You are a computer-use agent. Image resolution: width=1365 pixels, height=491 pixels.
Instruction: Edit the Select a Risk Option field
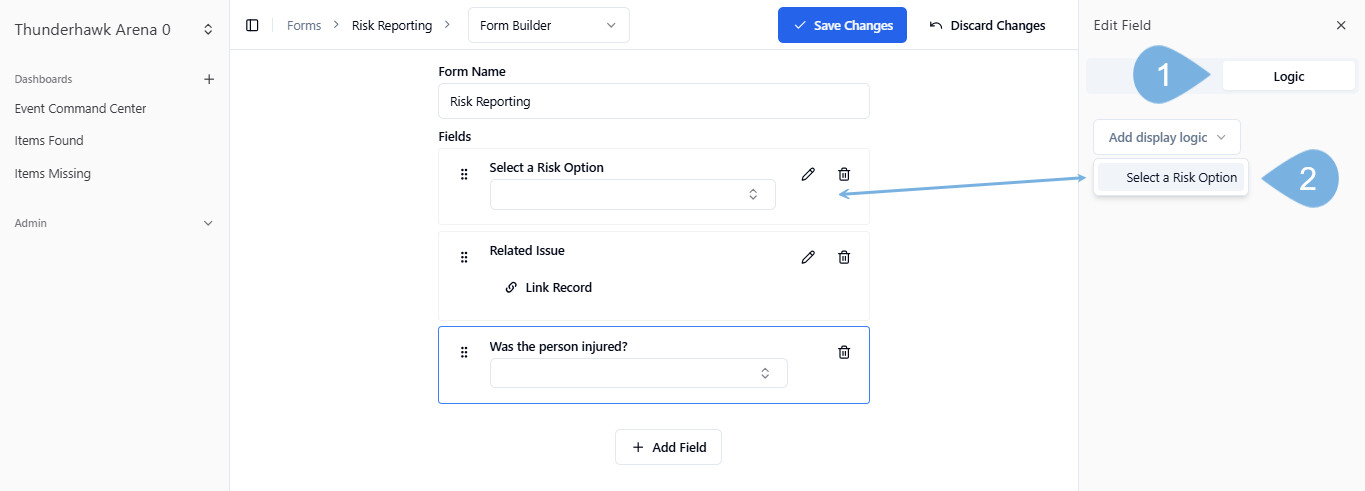click(808, 174)
